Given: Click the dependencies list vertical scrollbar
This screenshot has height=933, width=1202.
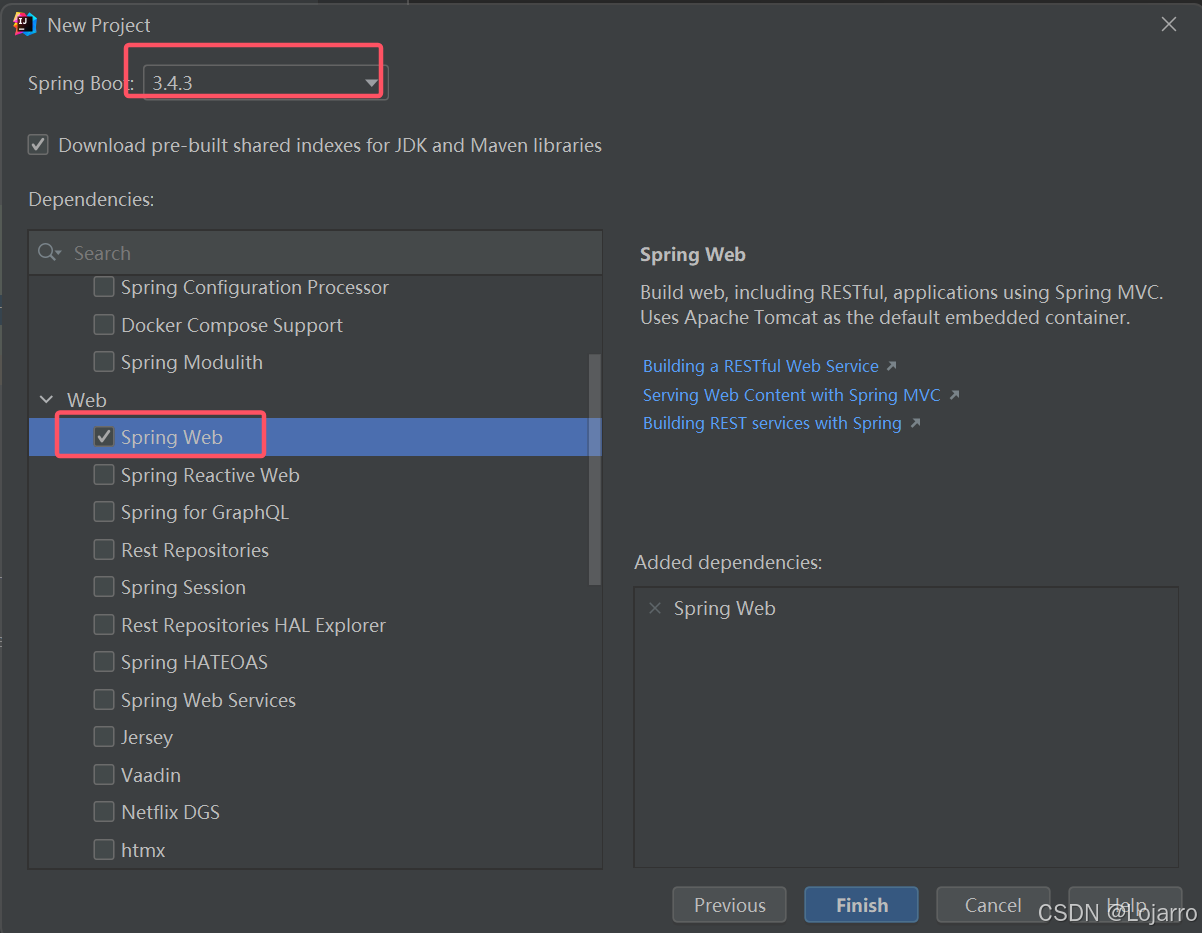Looking at the screenshot, I should pos(595,468).
